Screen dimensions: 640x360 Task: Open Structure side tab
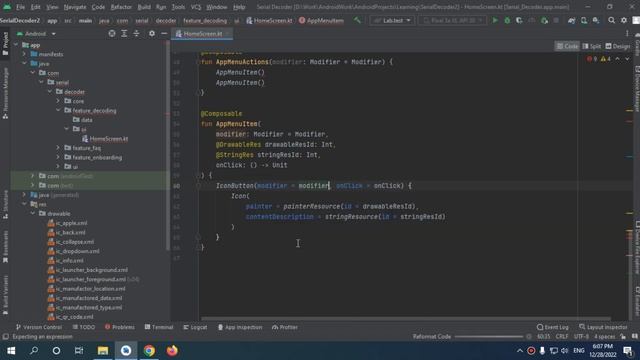click(5, 204)
